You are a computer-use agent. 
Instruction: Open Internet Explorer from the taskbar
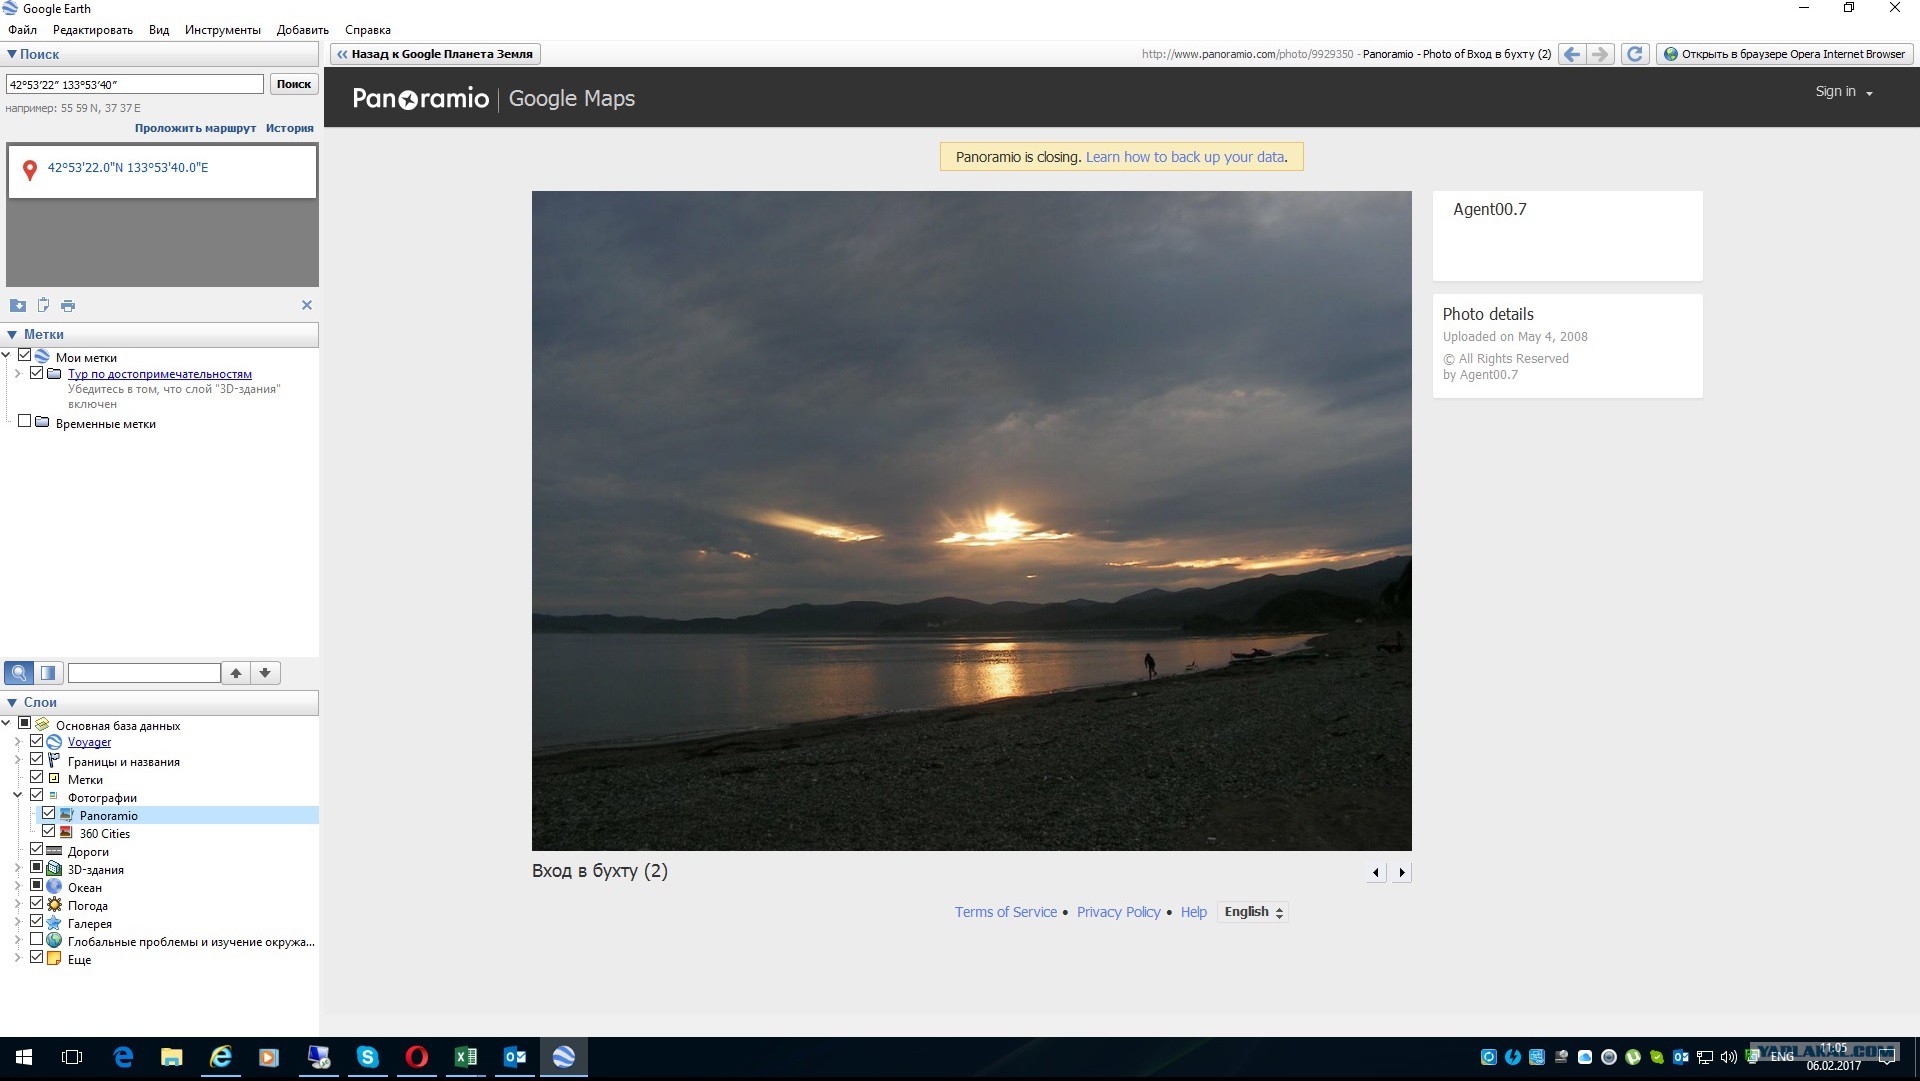click(221, 1057)
